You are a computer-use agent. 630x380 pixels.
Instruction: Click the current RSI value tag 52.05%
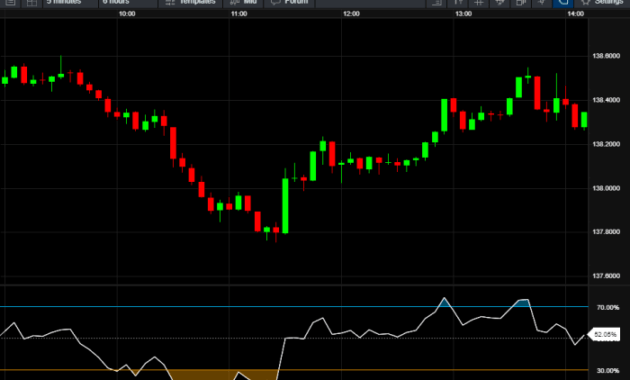coord(604,335)
